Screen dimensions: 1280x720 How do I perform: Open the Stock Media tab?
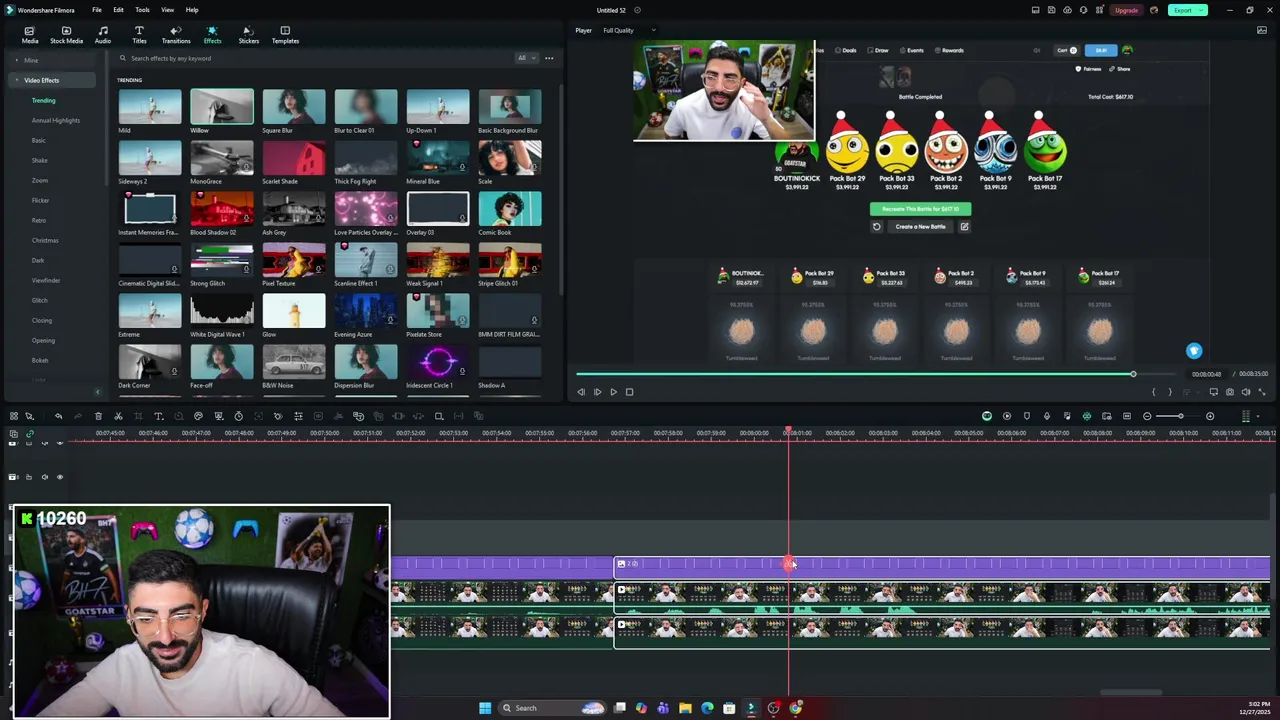pyautogui.click(x=66, y=35)
